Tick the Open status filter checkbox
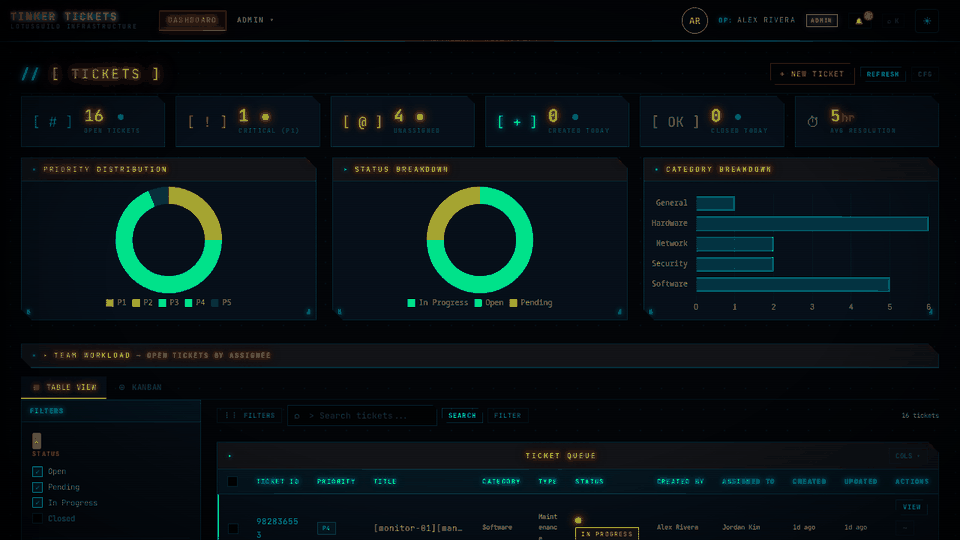The height and width of the screenshot is (540, 960). pos(37,471)
